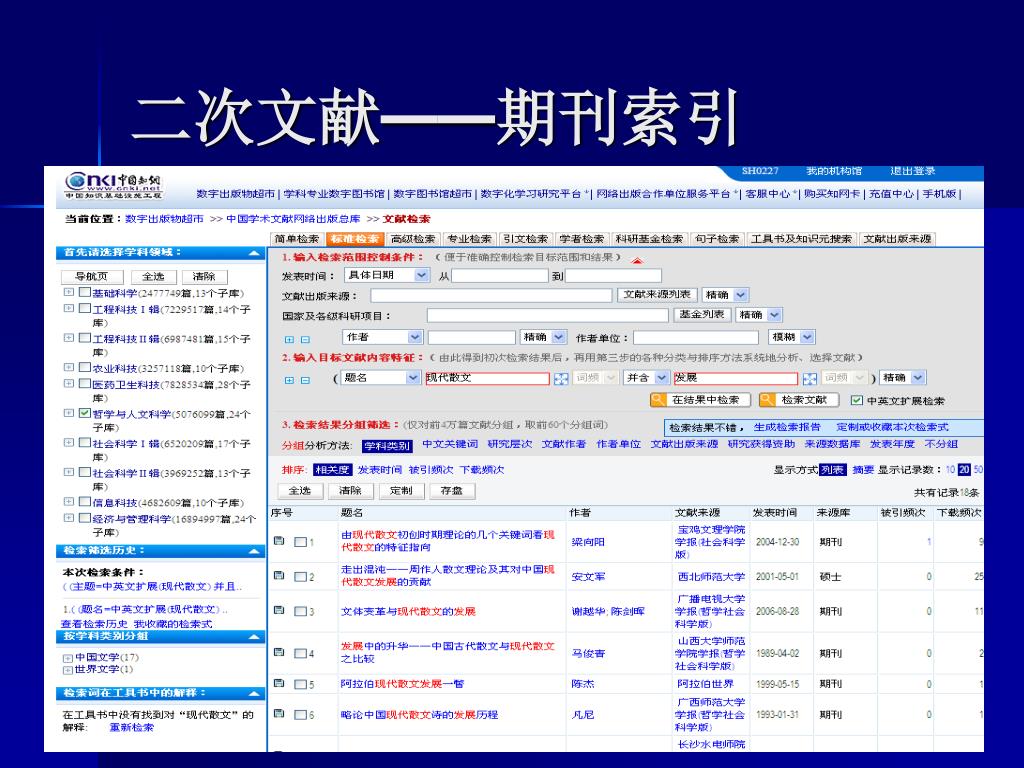Open the 具体日期 dropdown
Screen dimensions: 1024x768
coord(387,275)
